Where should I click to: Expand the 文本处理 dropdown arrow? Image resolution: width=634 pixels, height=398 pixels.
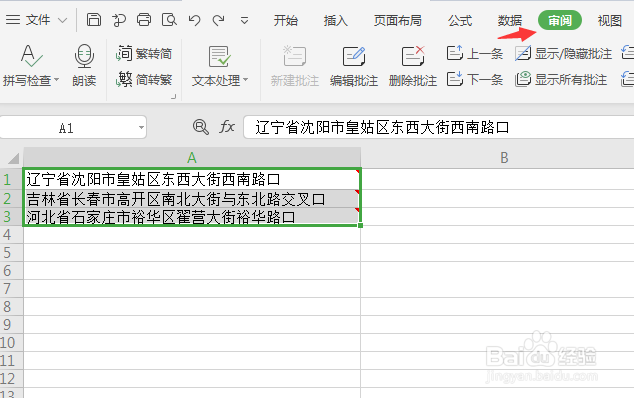(245, 80)
